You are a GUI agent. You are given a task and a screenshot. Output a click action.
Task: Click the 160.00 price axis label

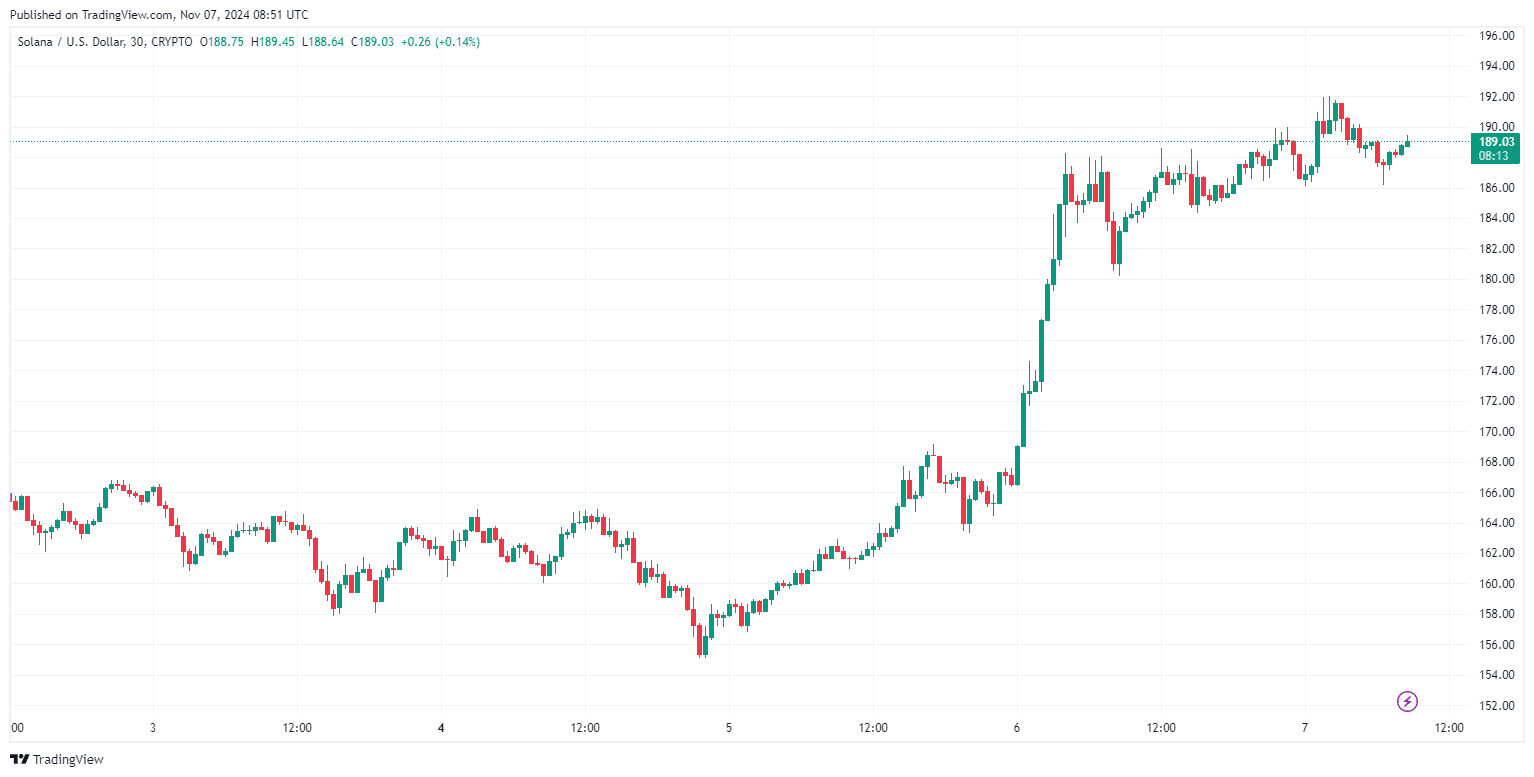1495,584
